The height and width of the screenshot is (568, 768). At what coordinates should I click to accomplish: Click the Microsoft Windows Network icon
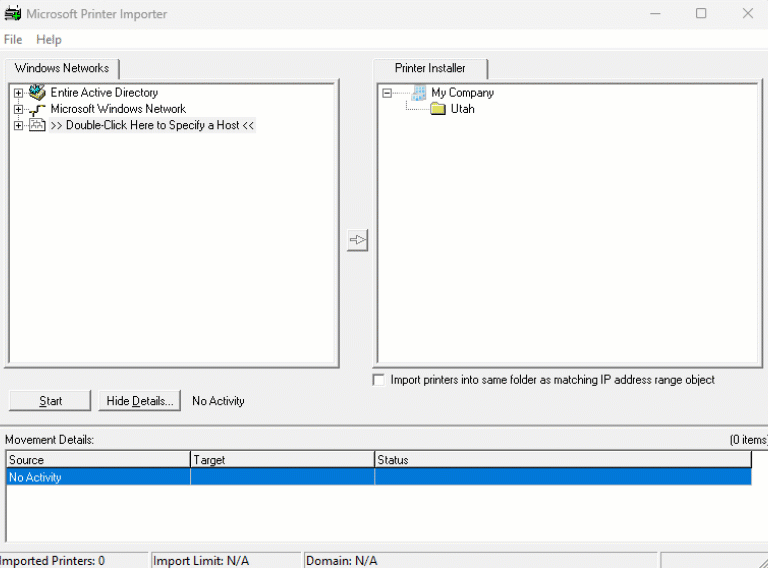click(37, 109)
